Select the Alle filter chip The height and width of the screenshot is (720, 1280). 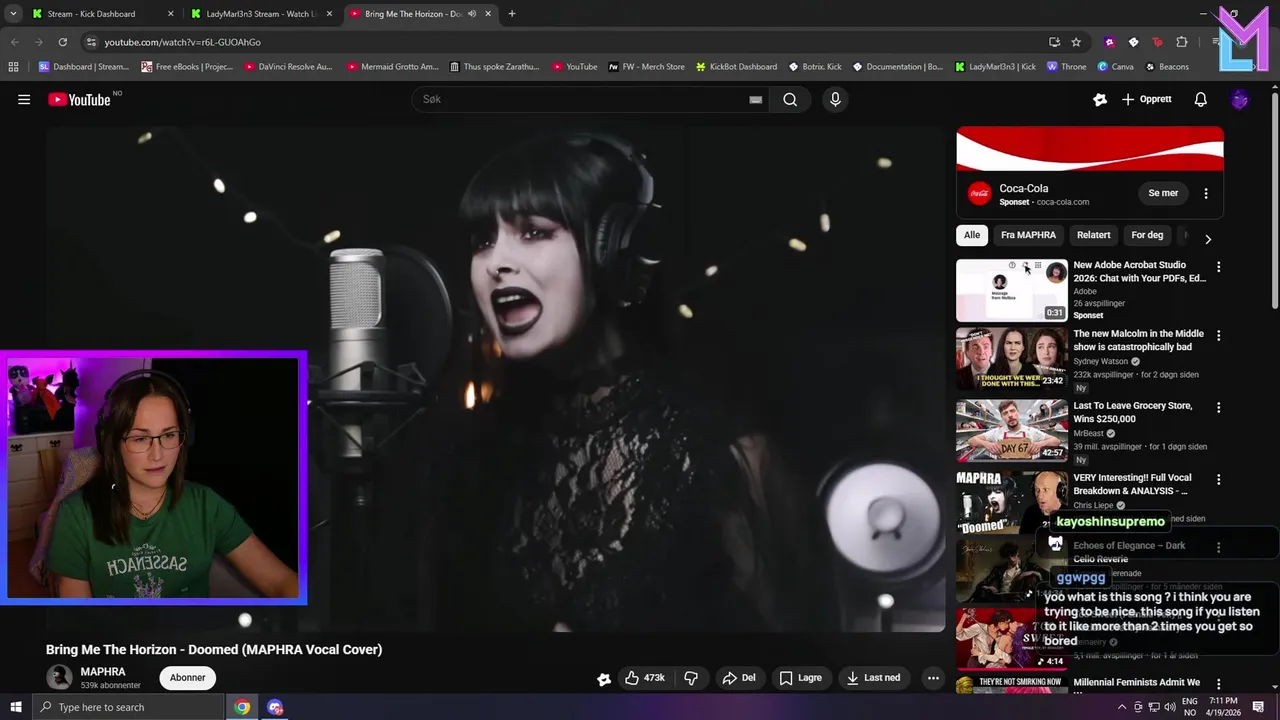tap(972, 235)
